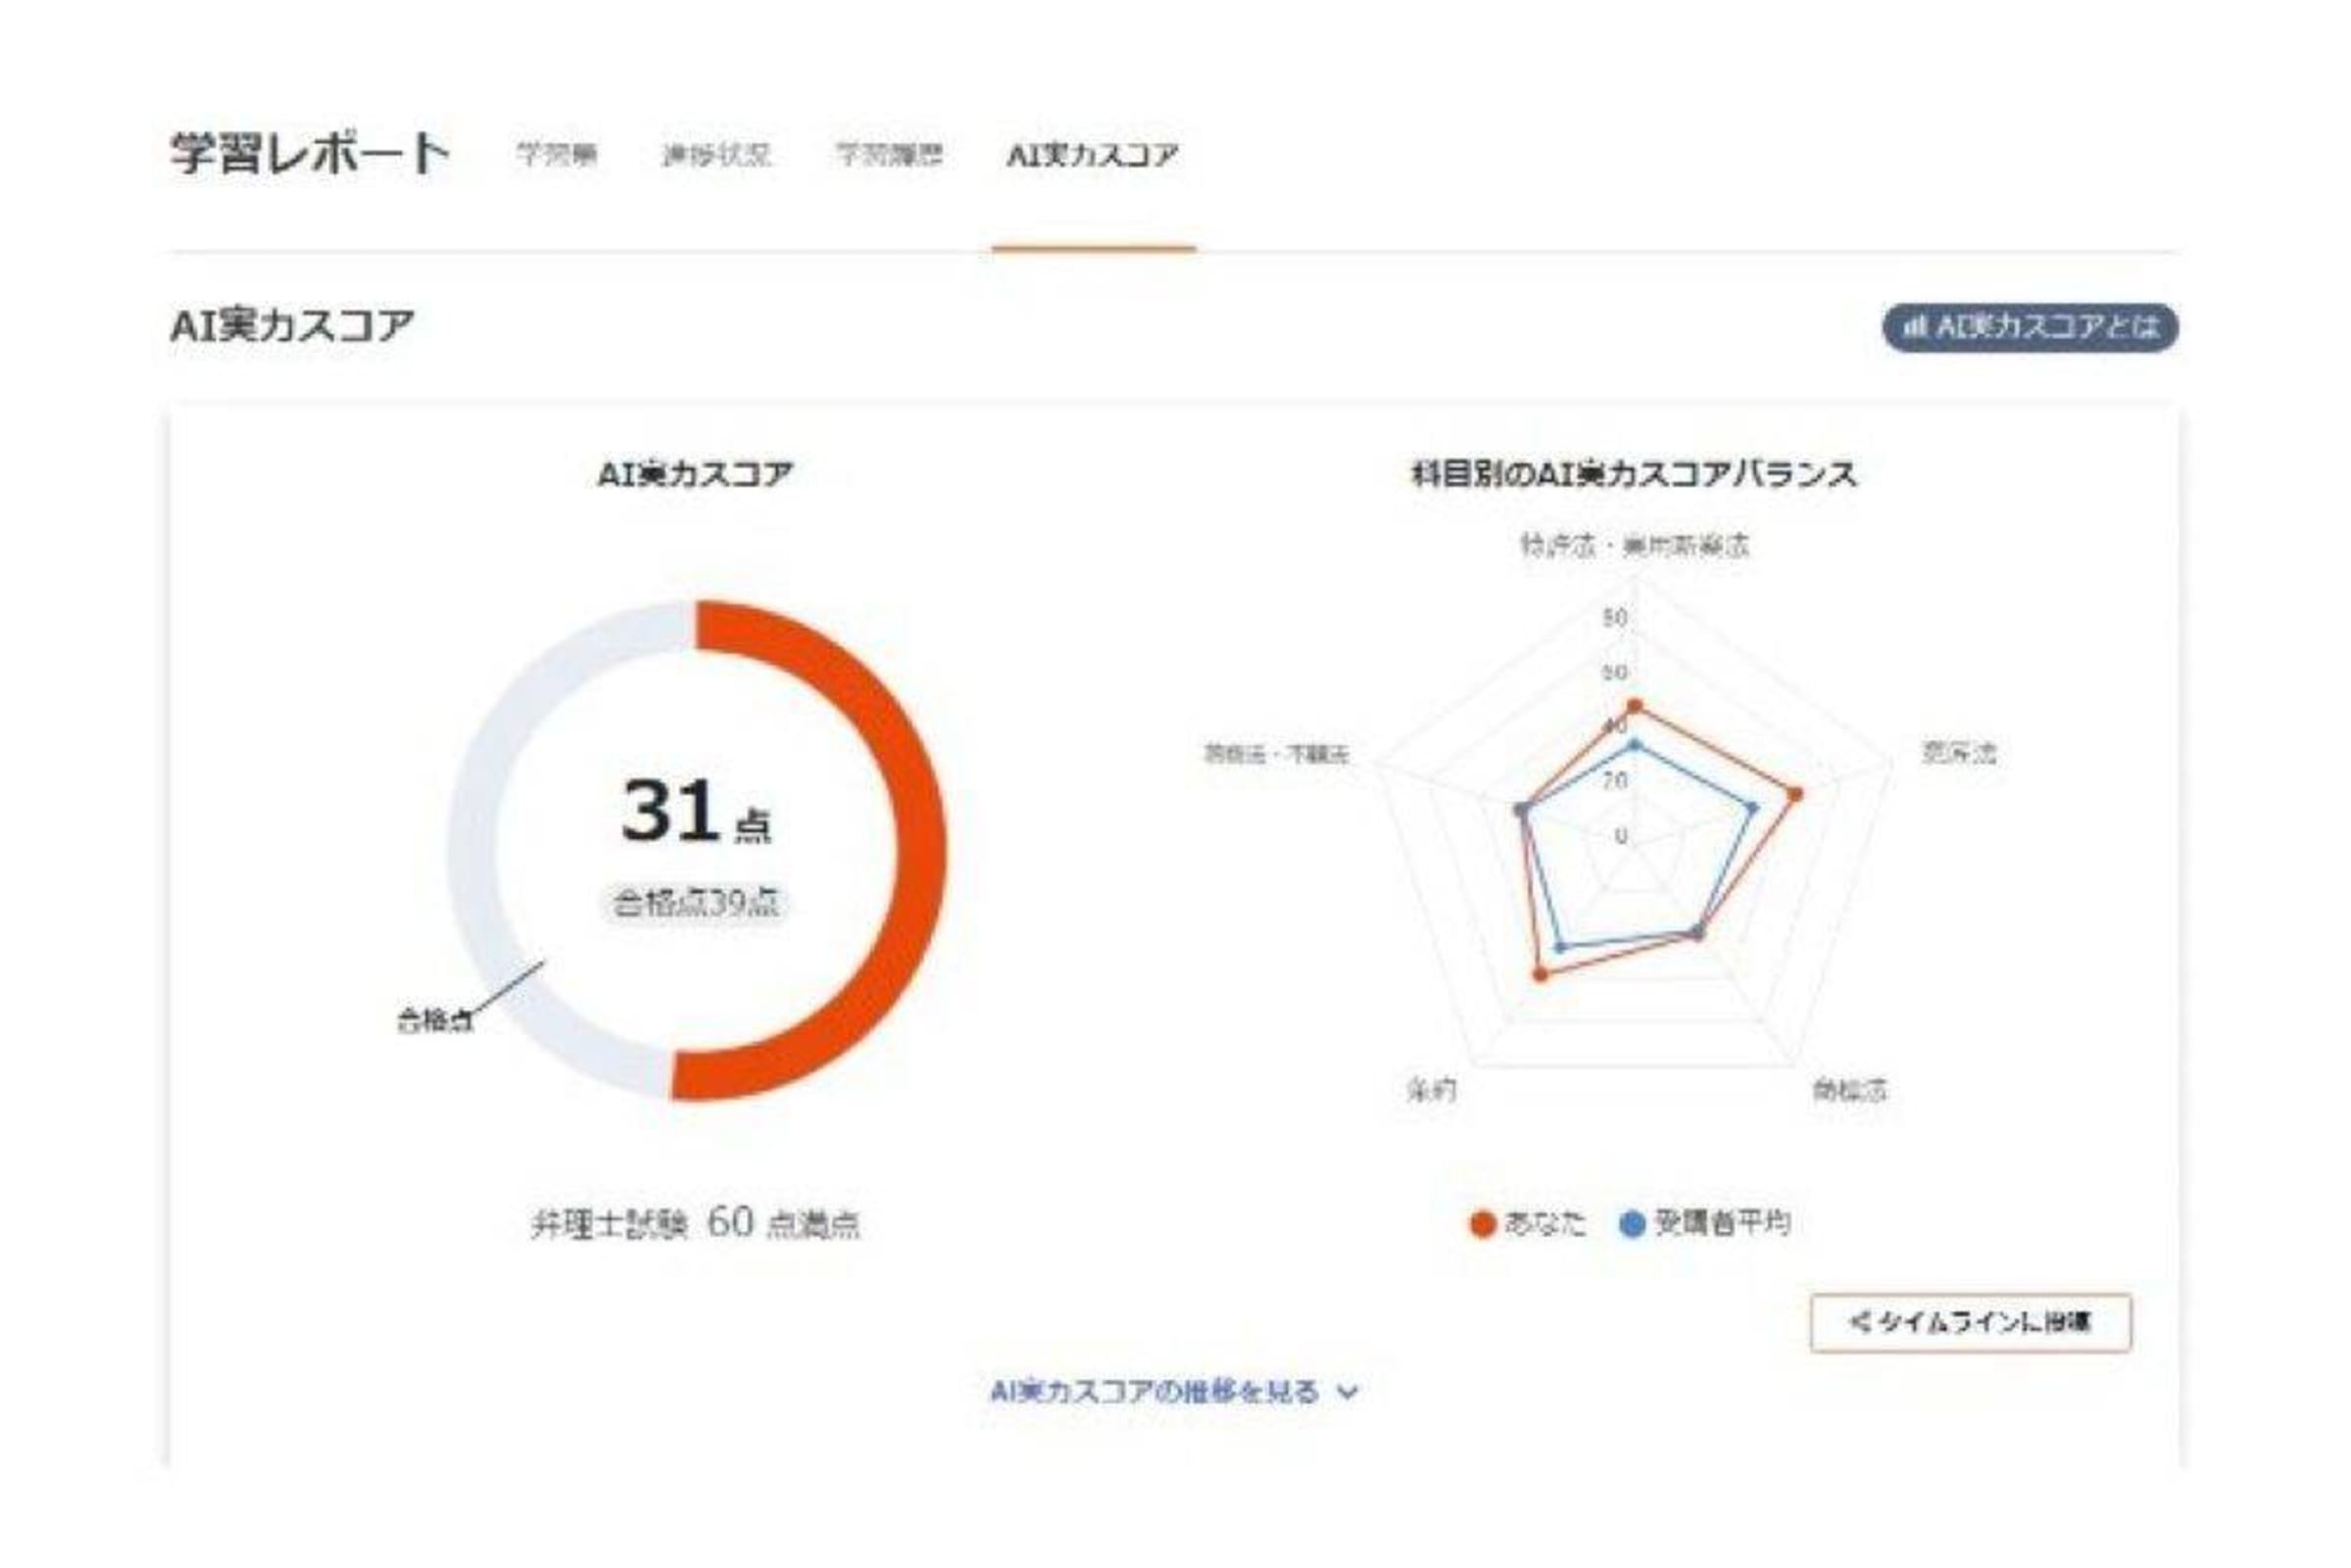Image resolution: width=2351 pixels, height=1568 pixels.
Task: Select the AI実力スコア tab
Action: point(1092,155)
